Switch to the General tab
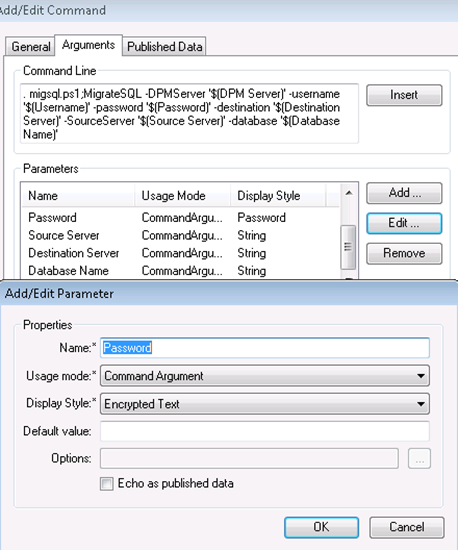The height and width of the screenshot is (550, 458). pos(30,46)
